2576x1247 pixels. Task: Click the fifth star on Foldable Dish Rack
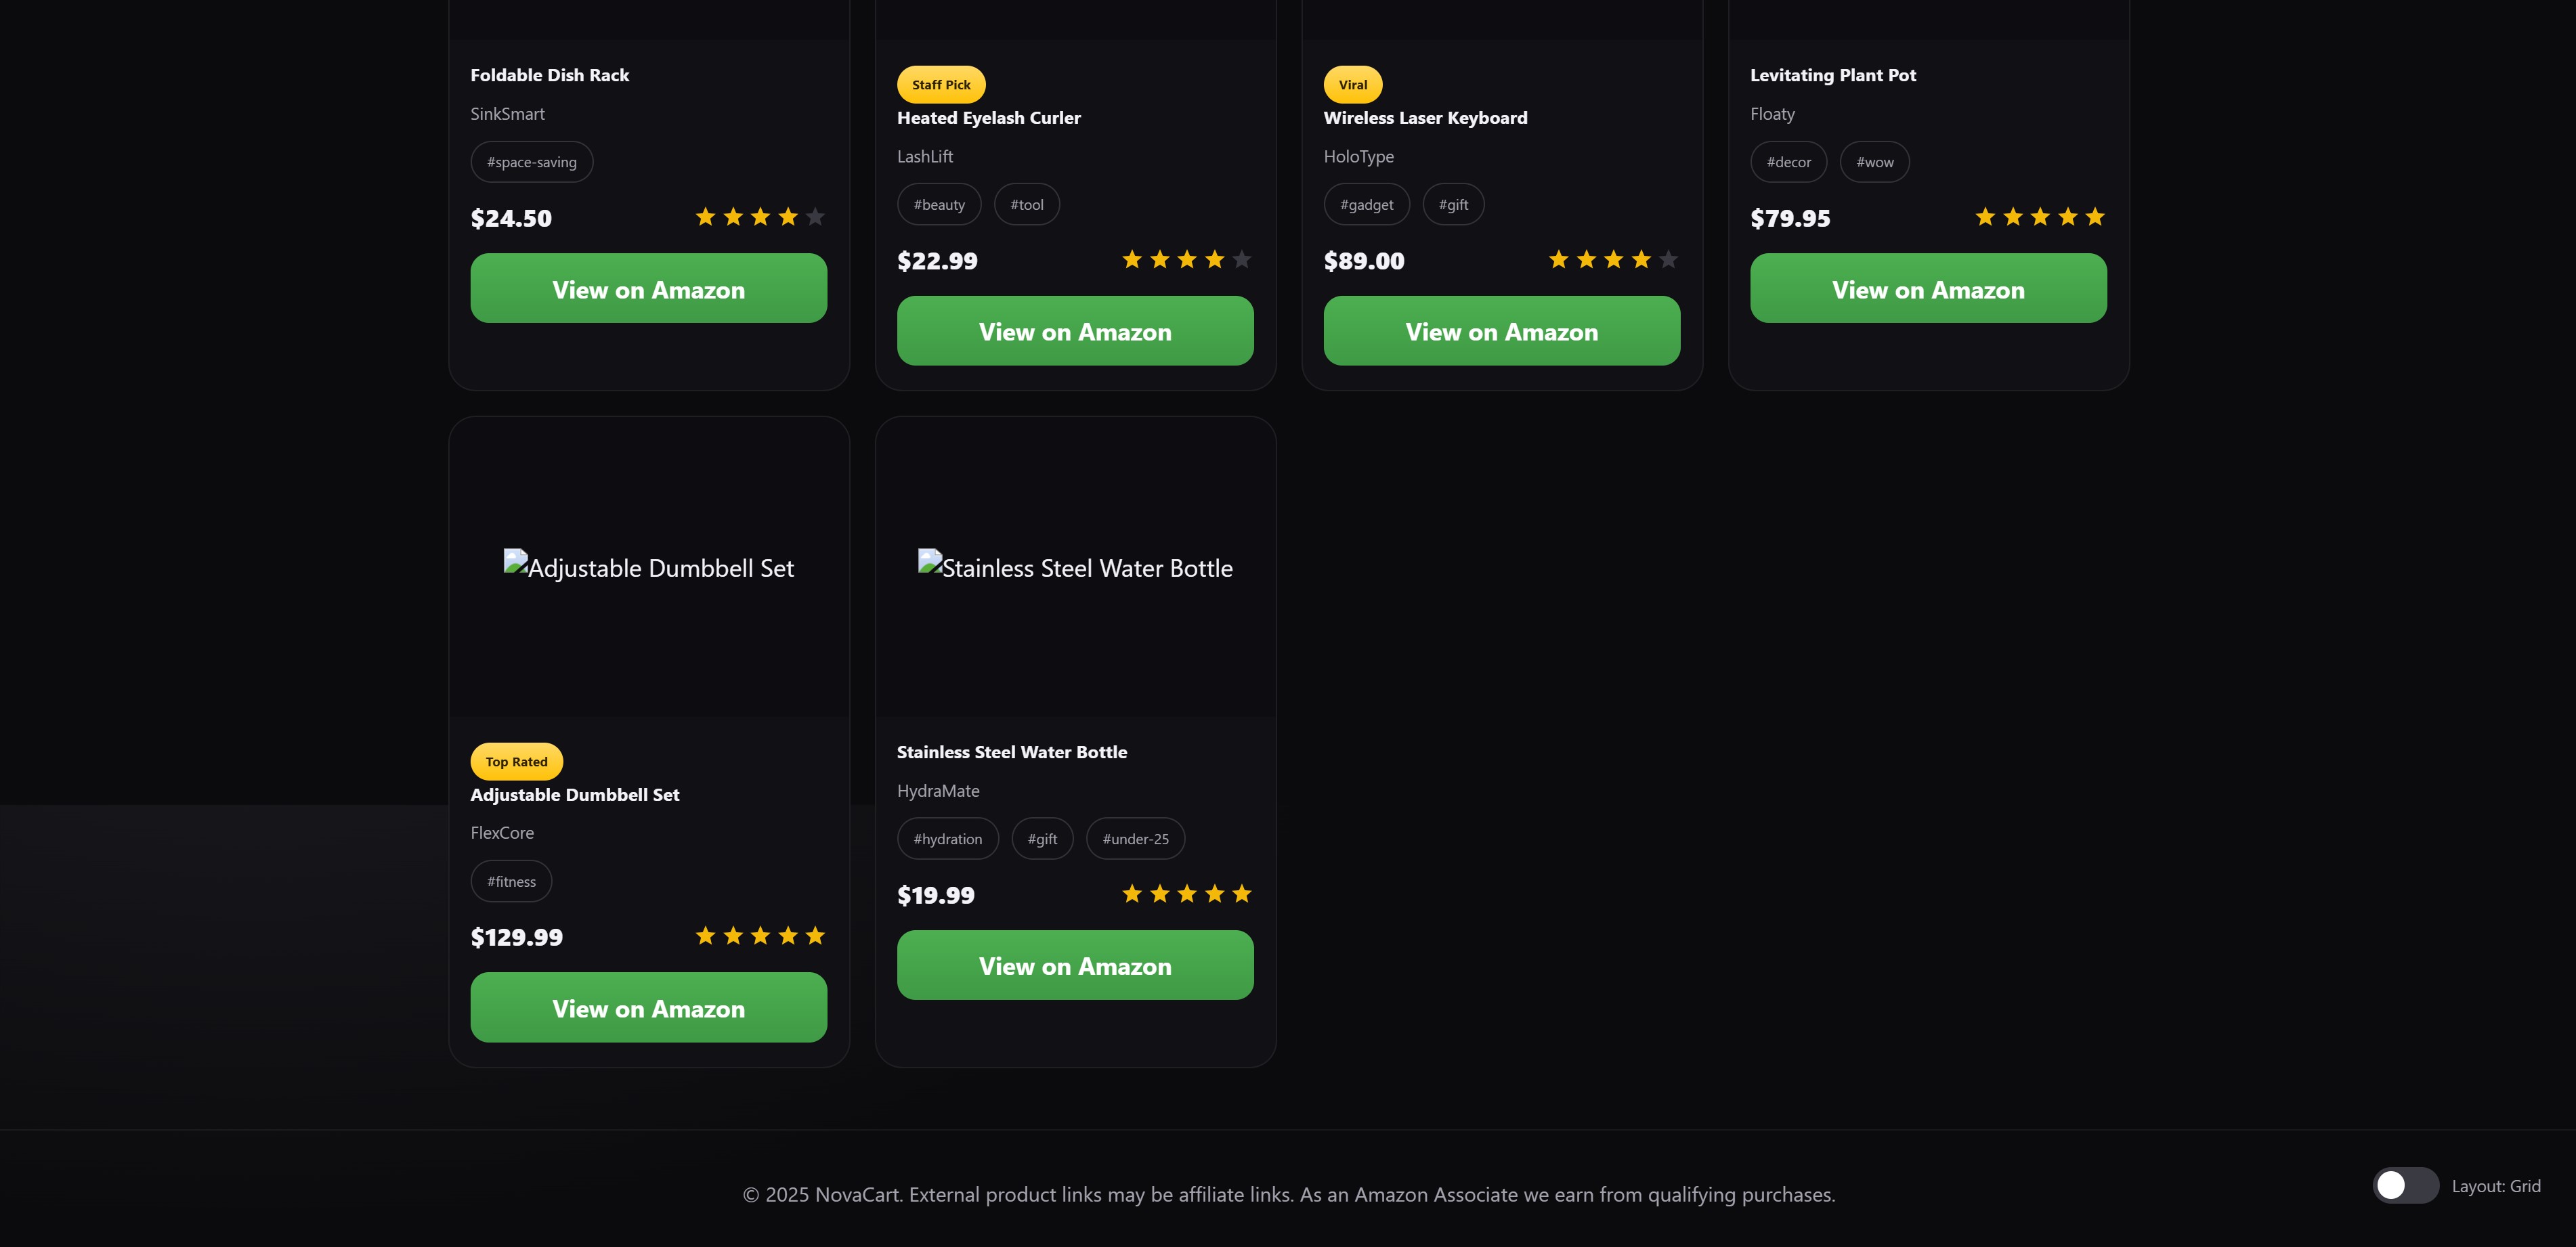tap(815, 217)
